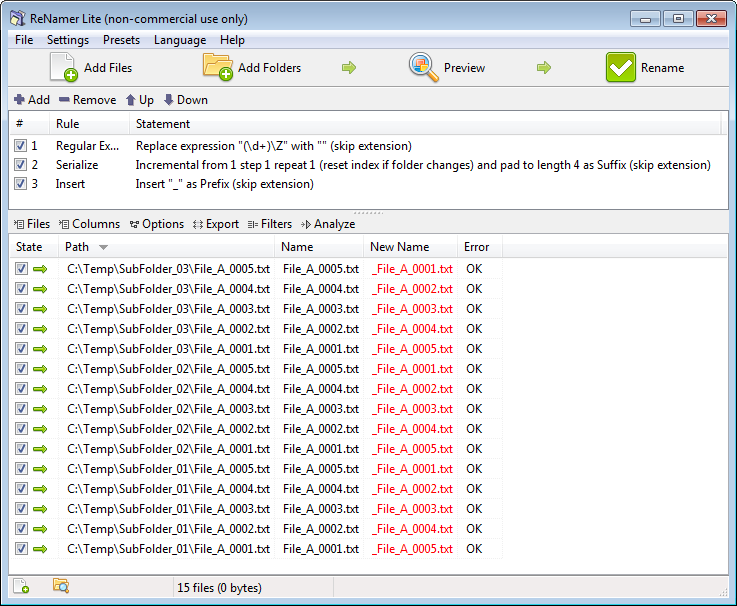Sort by the New Name column header

(410, 247)
